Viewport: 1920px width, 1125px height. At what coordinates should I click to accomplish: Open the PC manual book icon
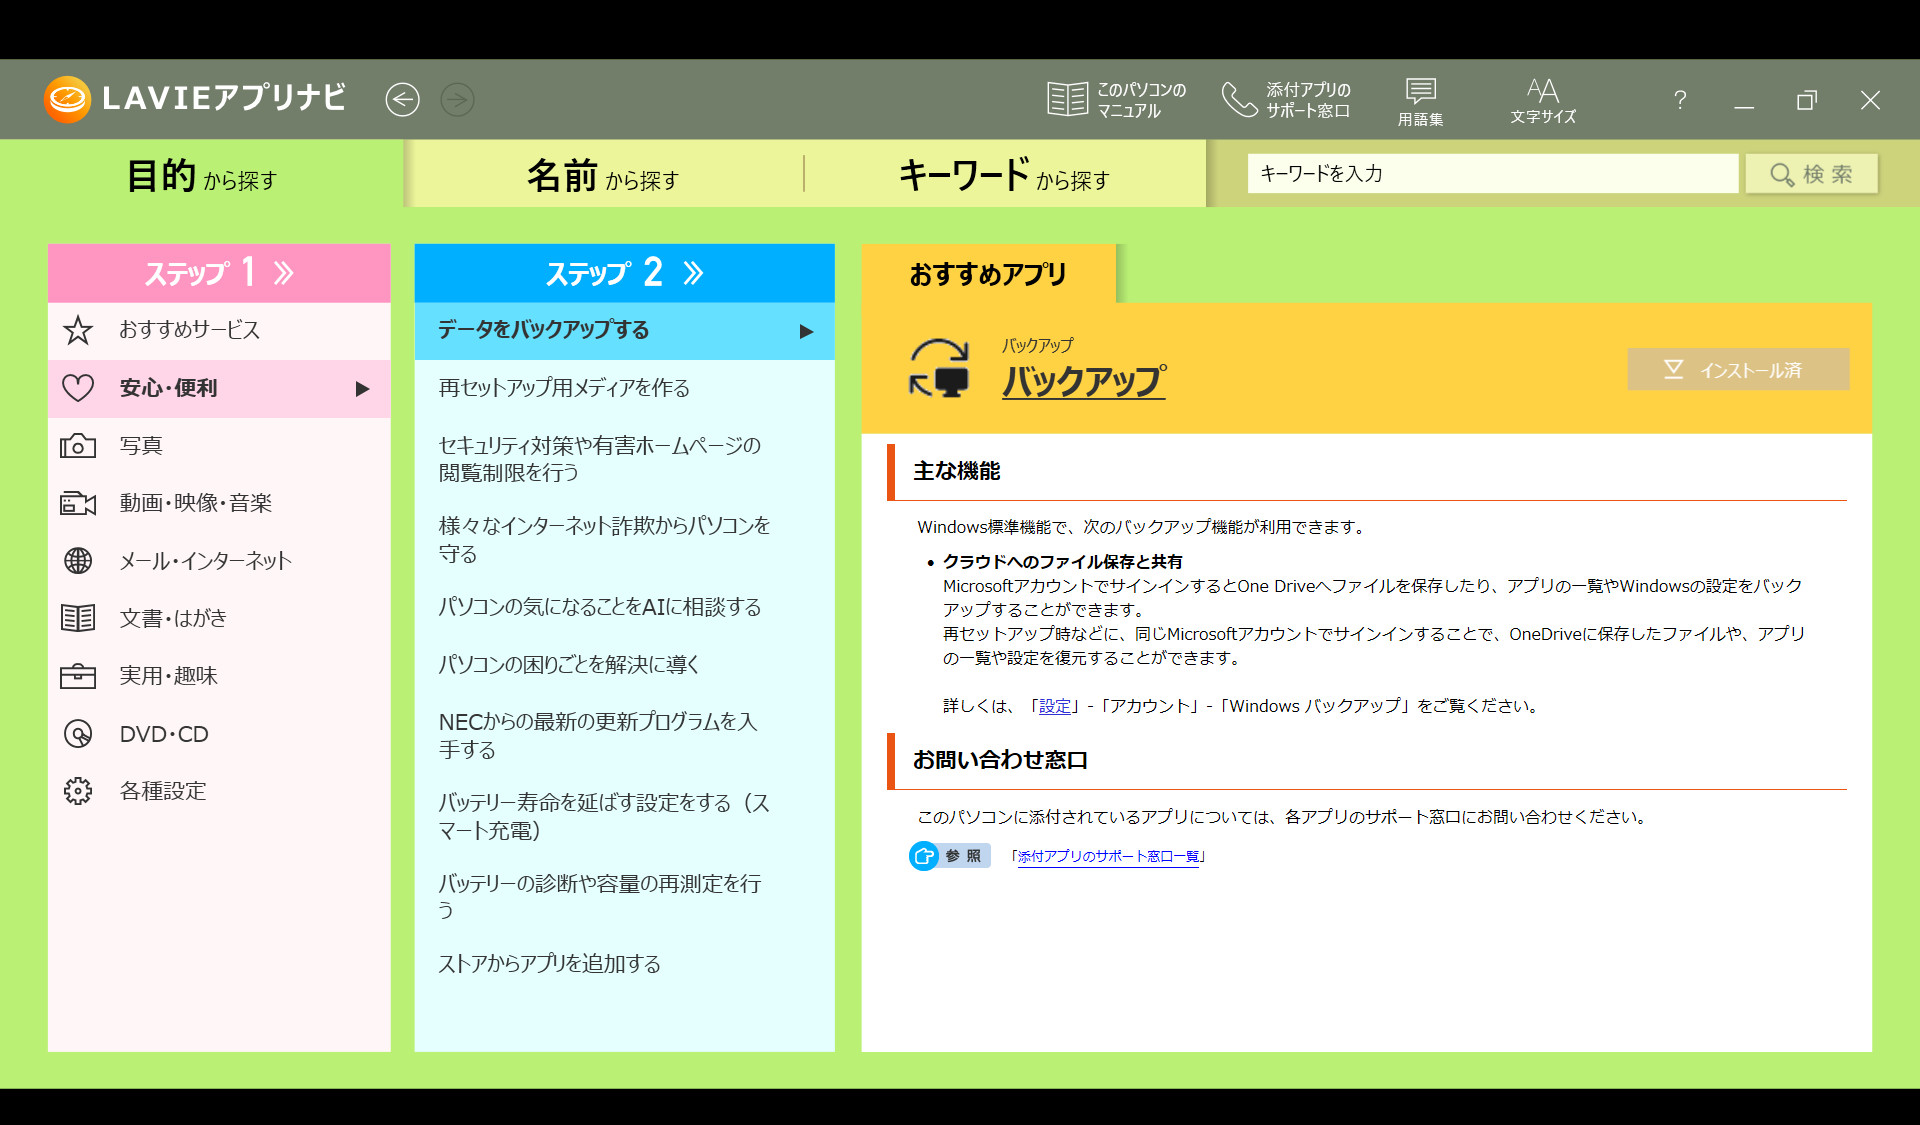pos(1067,100)
